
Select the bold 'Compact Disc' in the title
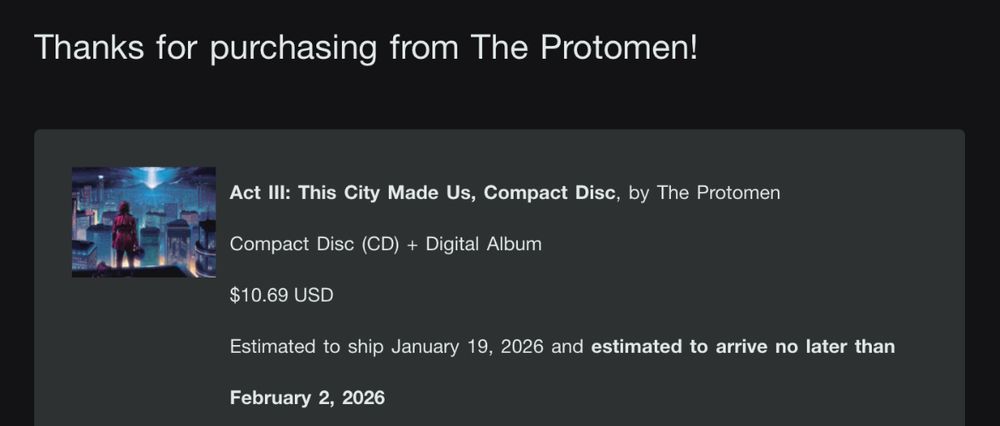pyautogui.click(x=549, y=193)
